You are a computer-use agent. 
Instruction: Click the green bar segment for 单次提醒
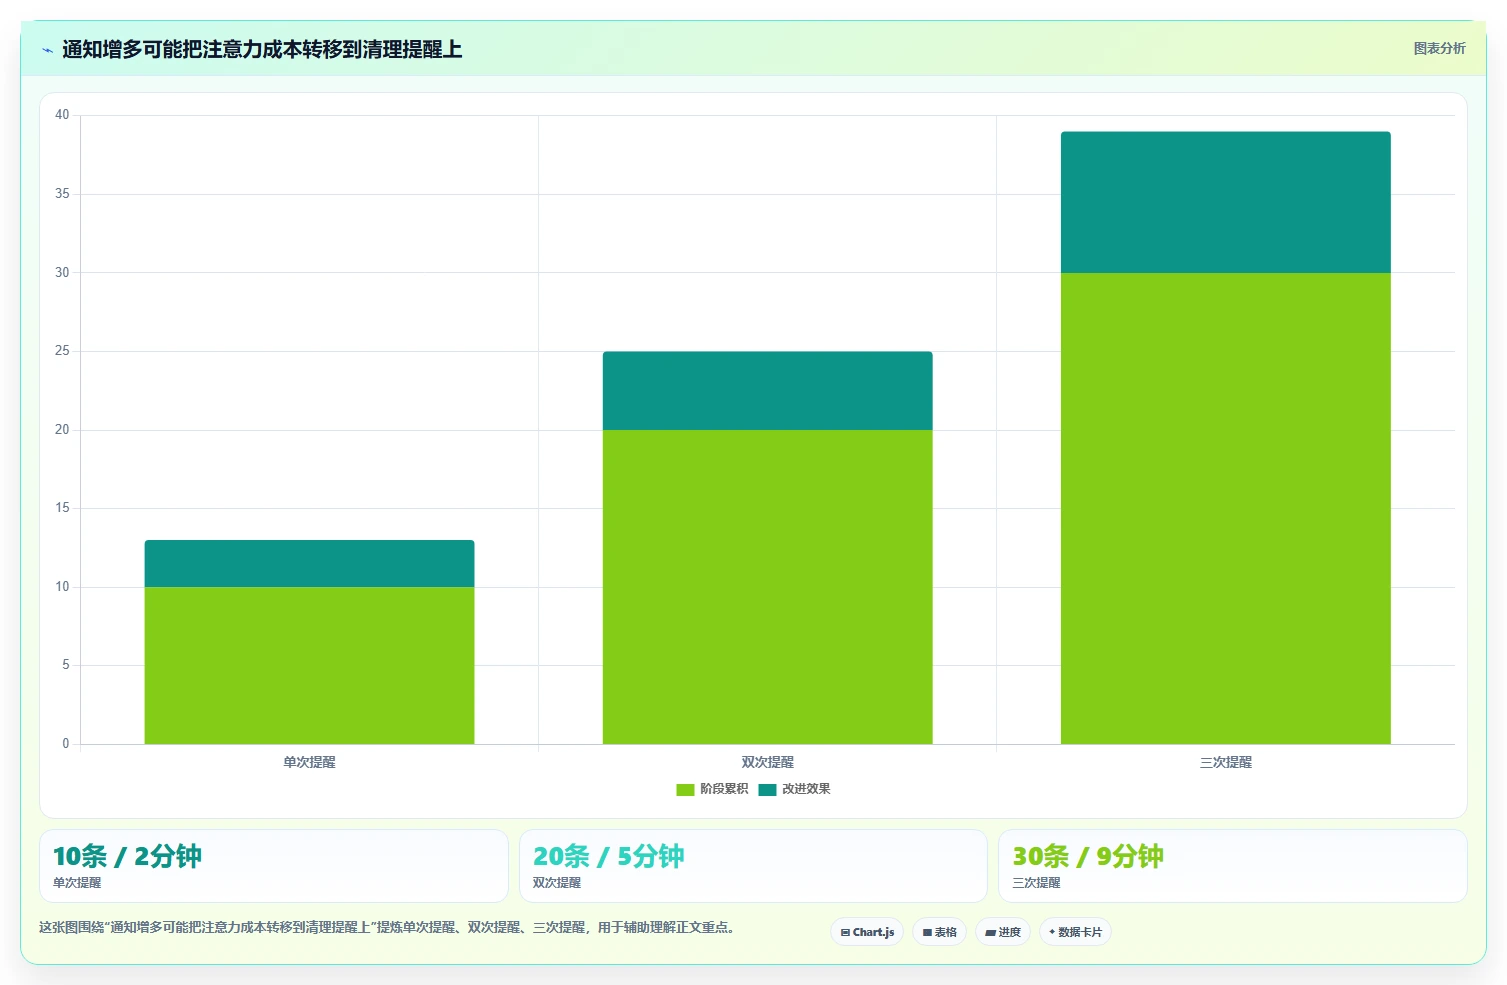(x=309, y=665)
